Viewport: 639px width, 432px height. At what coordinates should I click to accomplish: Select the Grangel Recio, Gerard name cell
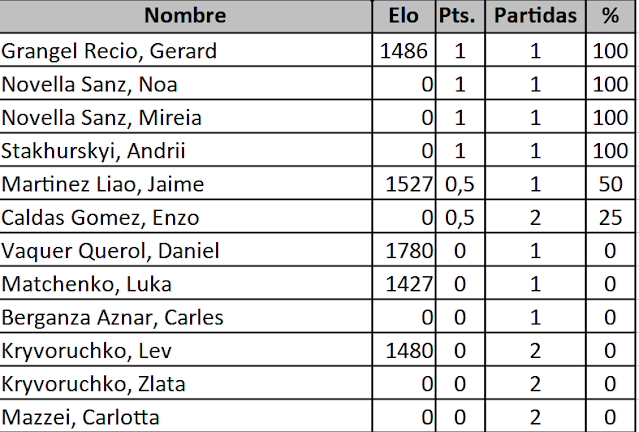[185, 50]
